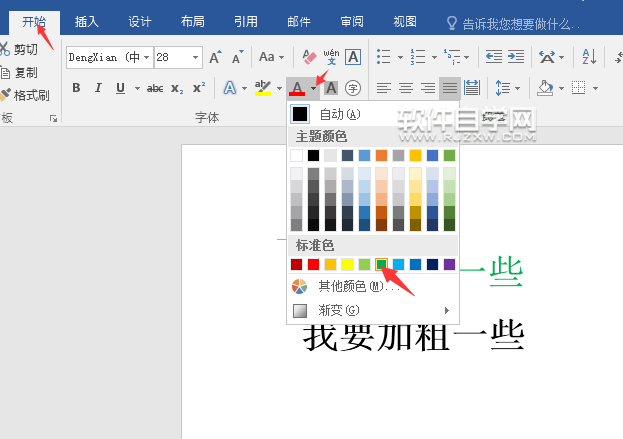Image resolution: width=623 pixels, height=439 pixels.
Task: Open the highlight color dropdown arrow
Action: 279,88
